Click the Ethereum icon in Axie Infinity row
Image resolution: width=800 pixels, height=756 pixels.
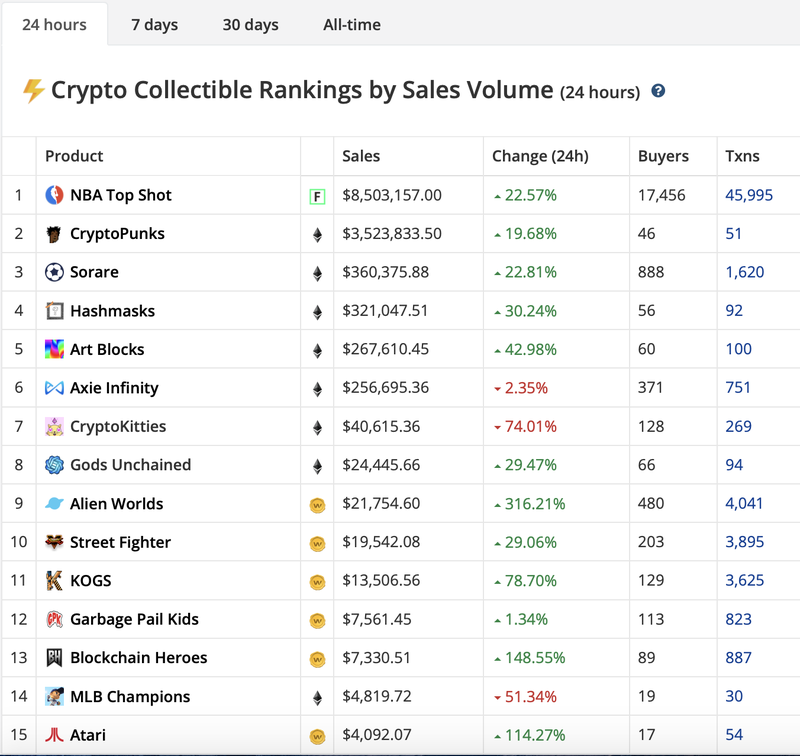tap(317, 389)
